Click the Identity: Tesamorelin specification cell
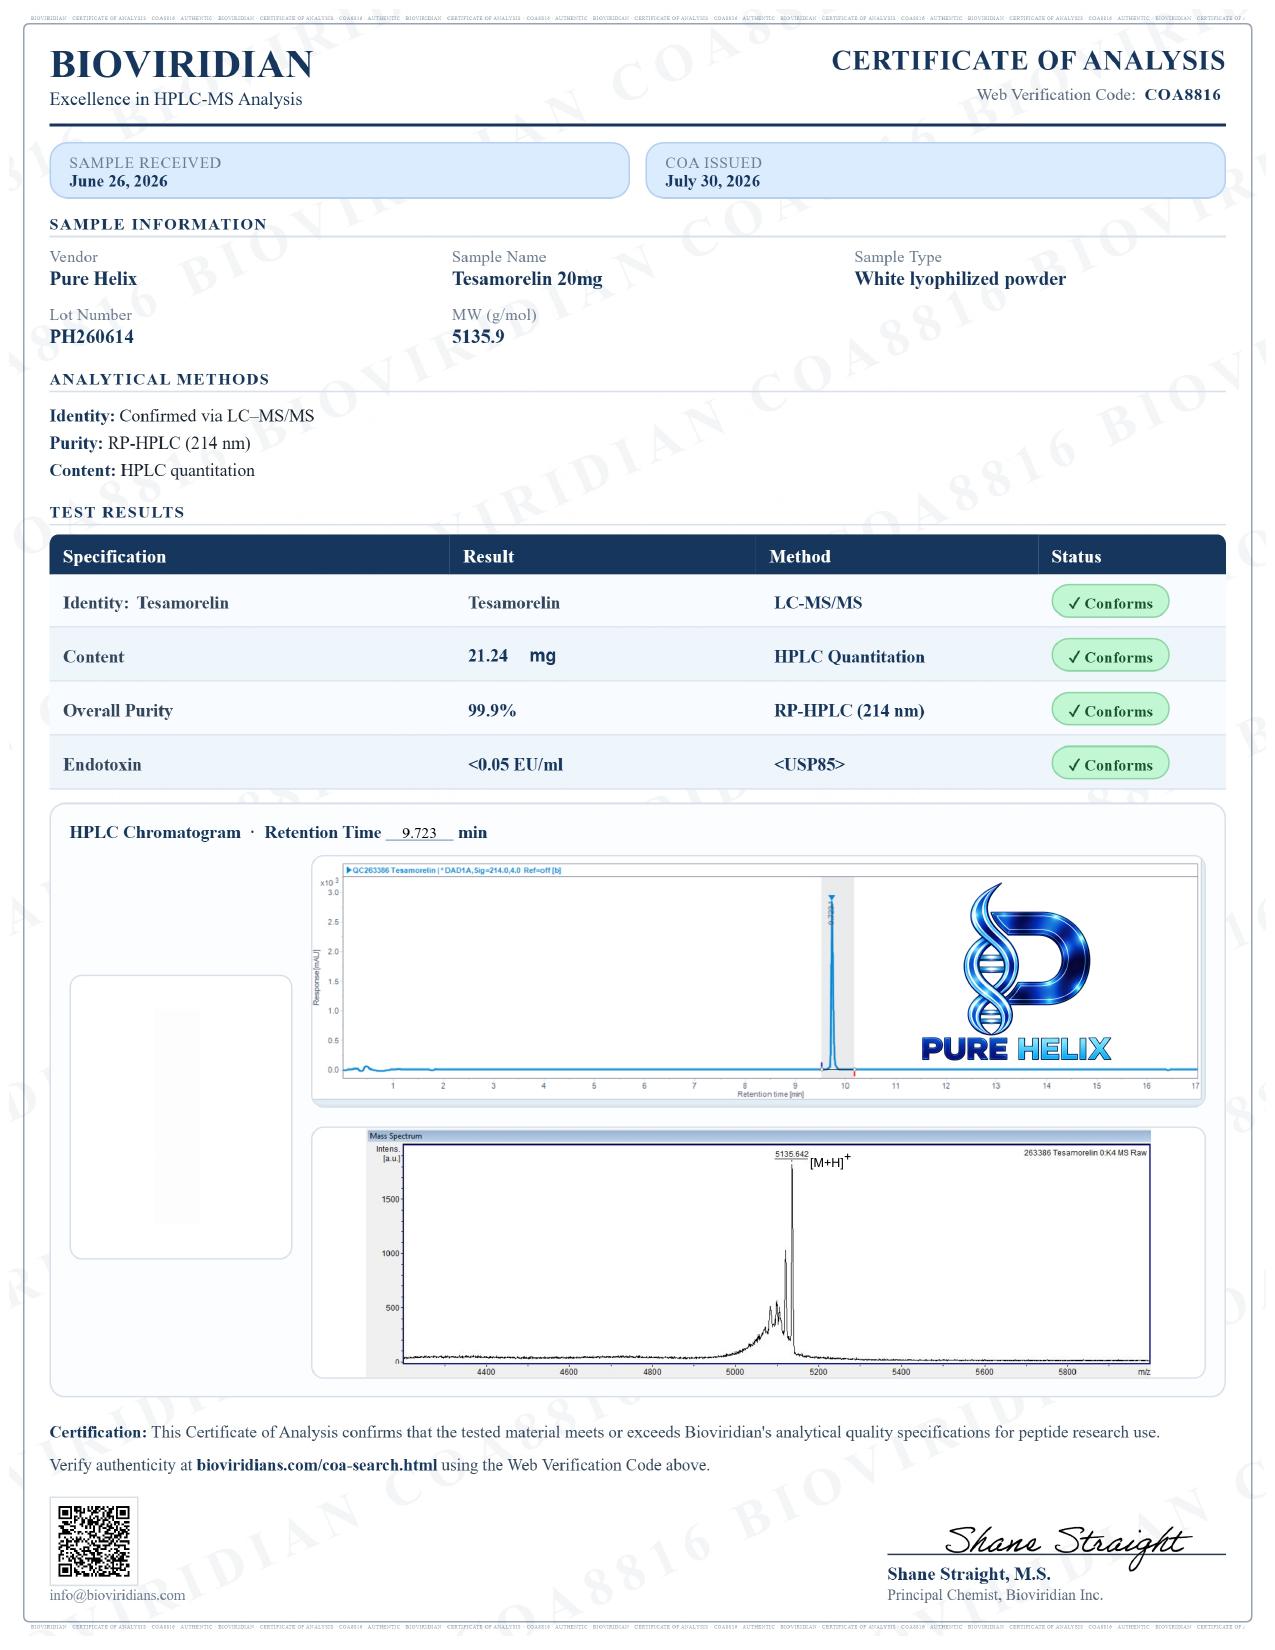Viewport: 1275px width, 1650px height. pyautogui.click(x=146, y=603)
